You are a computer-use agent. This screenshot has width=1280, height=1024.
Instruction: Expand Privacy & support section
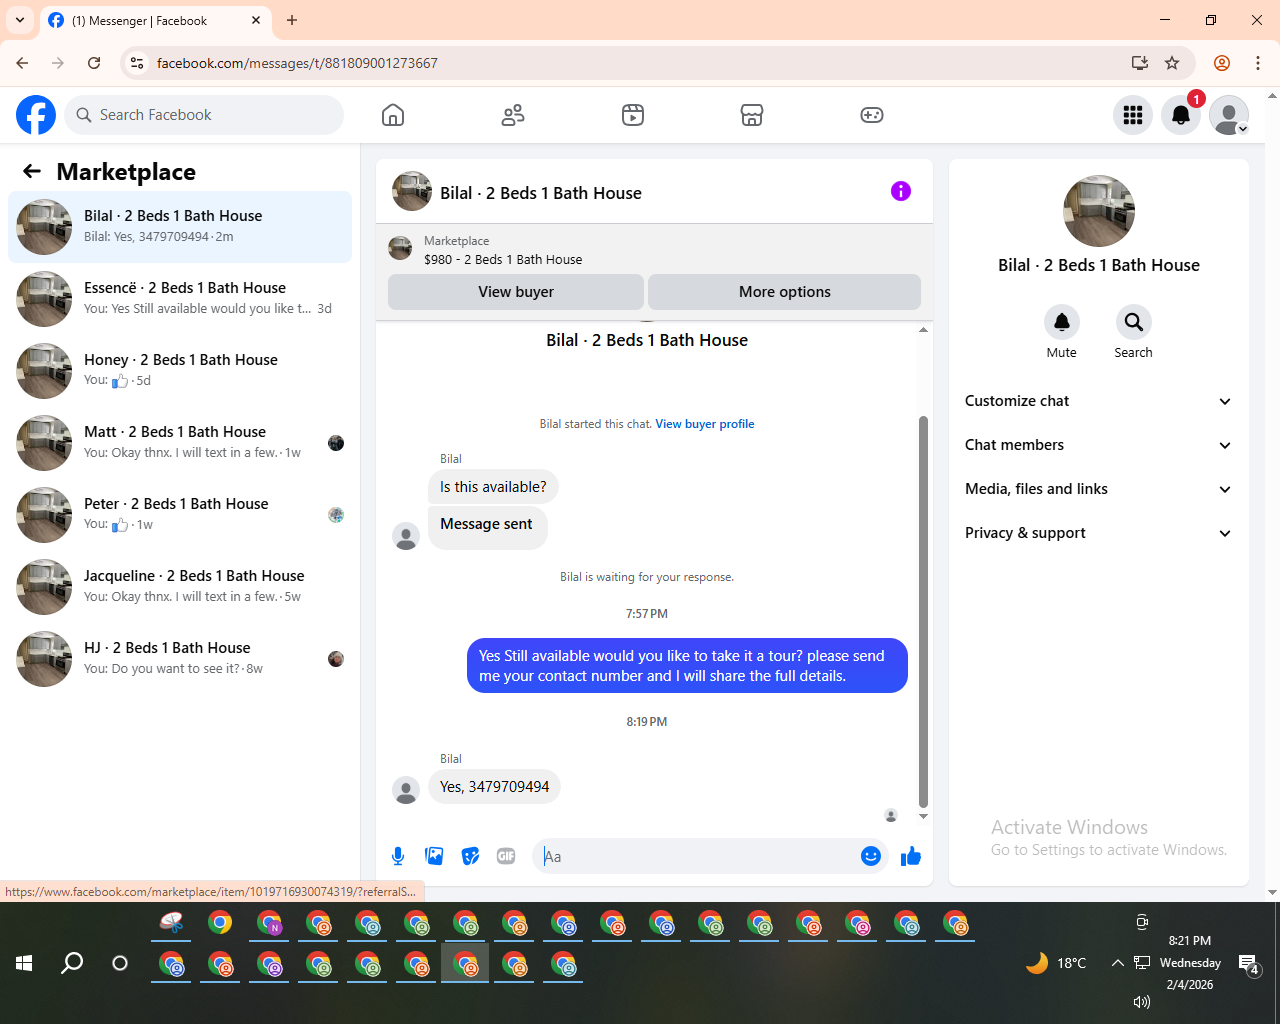[1098, 533]
